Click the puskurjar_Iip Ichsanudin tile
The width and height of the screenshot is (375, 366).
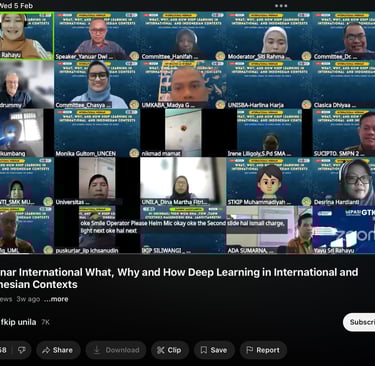pyautogui.click(x=97, y=230)
